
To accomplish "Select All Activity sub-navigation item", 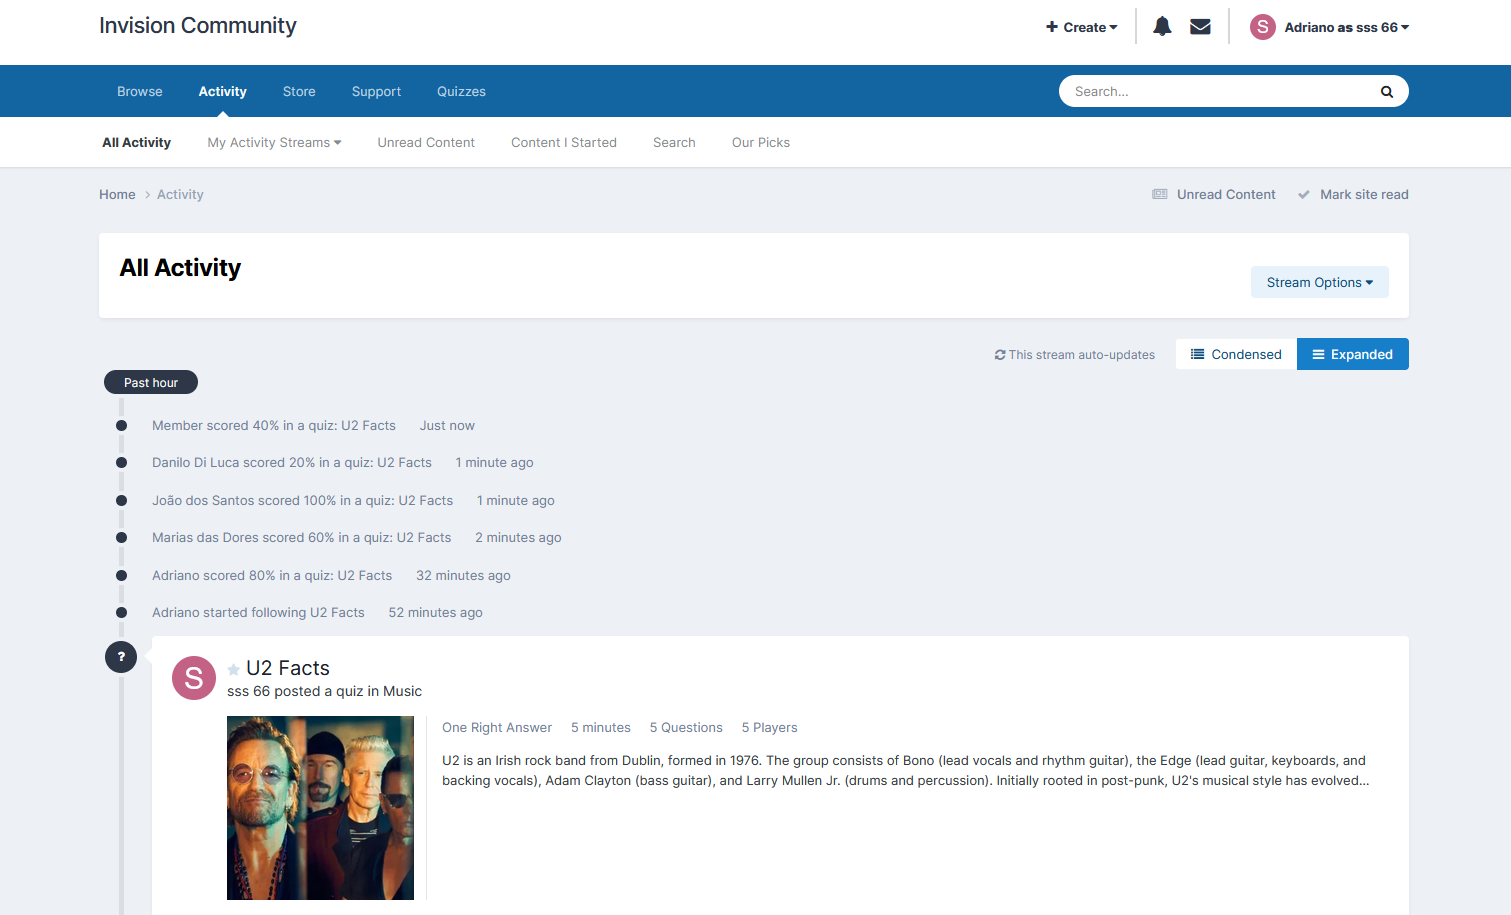I will [x=136, y=143].
